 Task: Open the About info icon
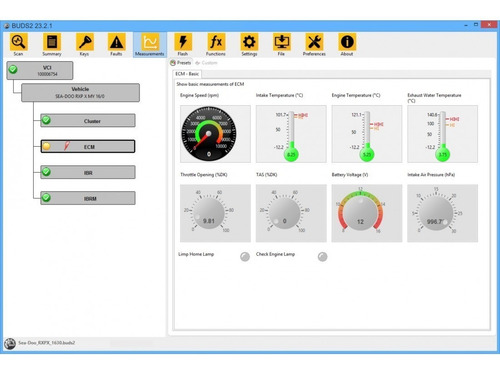point(347,42)
